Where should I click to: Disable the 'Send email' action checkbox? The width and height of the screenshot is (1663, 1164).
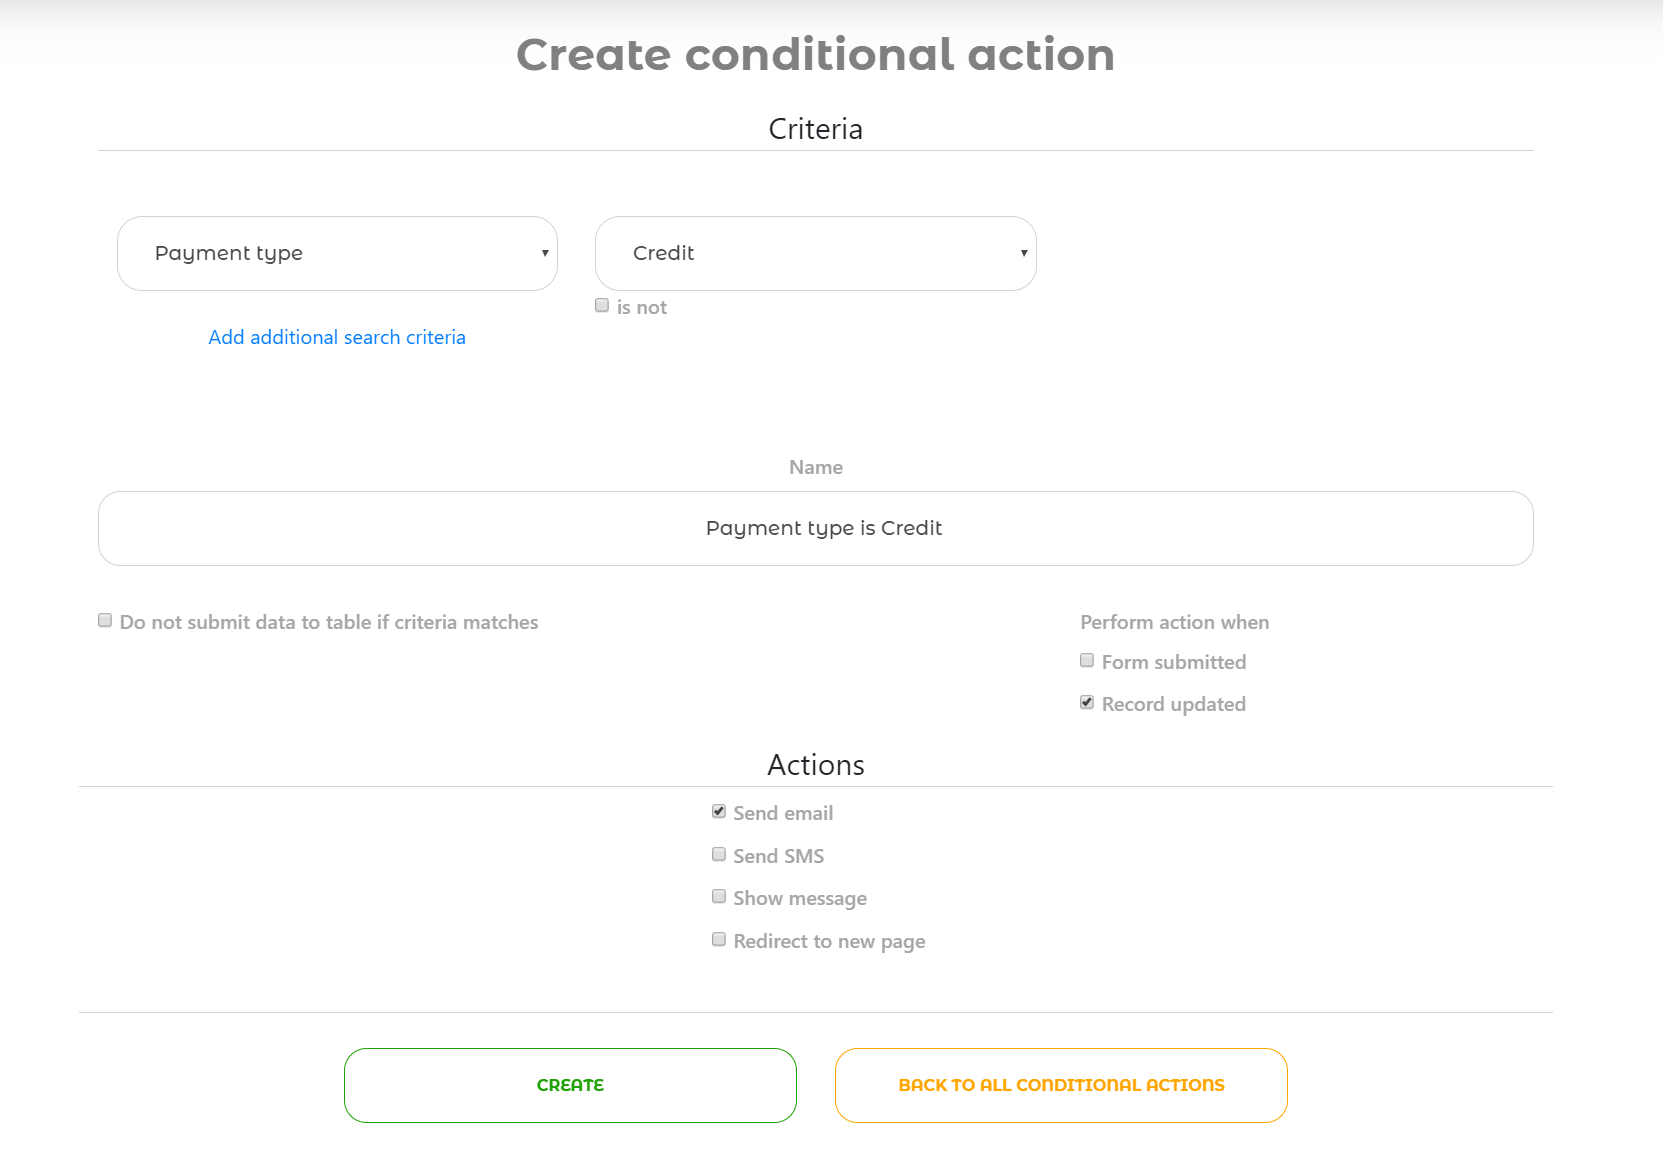tap(719, 812)
